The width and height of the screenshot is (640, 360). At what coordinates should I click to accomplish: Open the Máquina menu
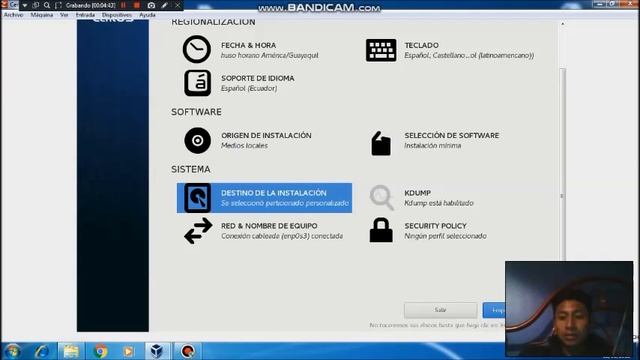tap(42, 15)
